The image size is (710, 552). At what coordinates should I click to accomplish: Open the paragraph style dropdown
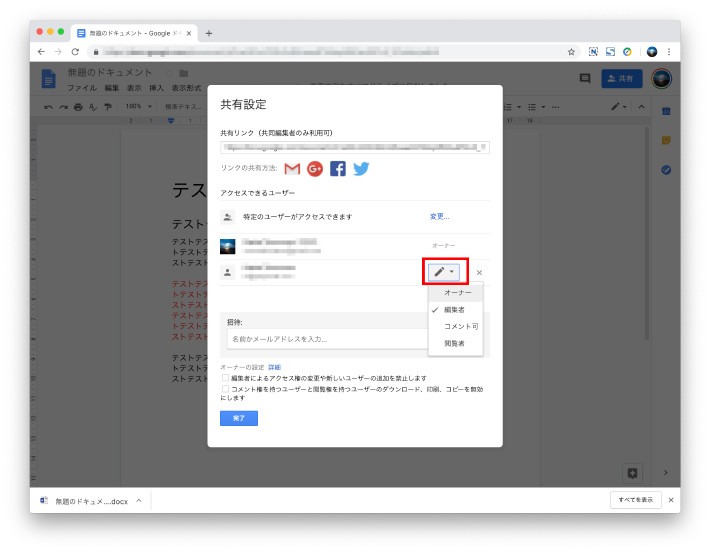click(183, 107)
